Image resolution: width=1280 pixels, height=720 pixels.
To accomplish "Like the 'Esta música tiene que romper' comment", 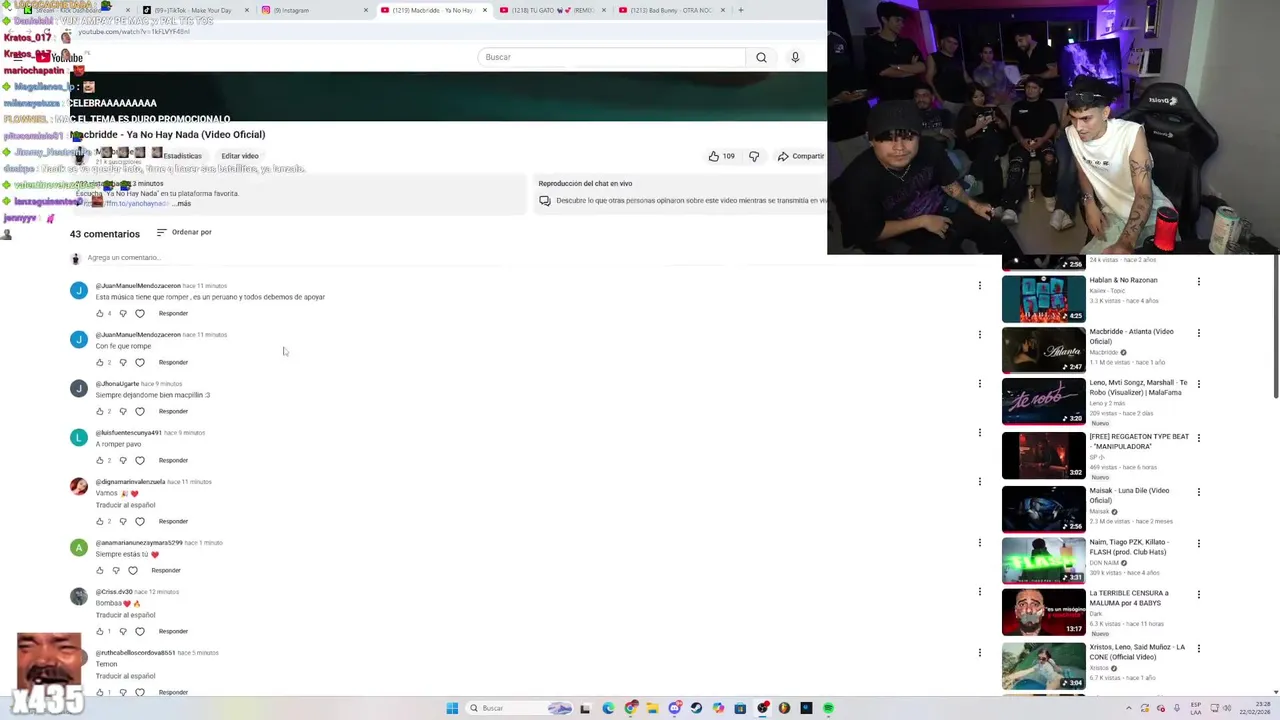I will pos(100,313).
